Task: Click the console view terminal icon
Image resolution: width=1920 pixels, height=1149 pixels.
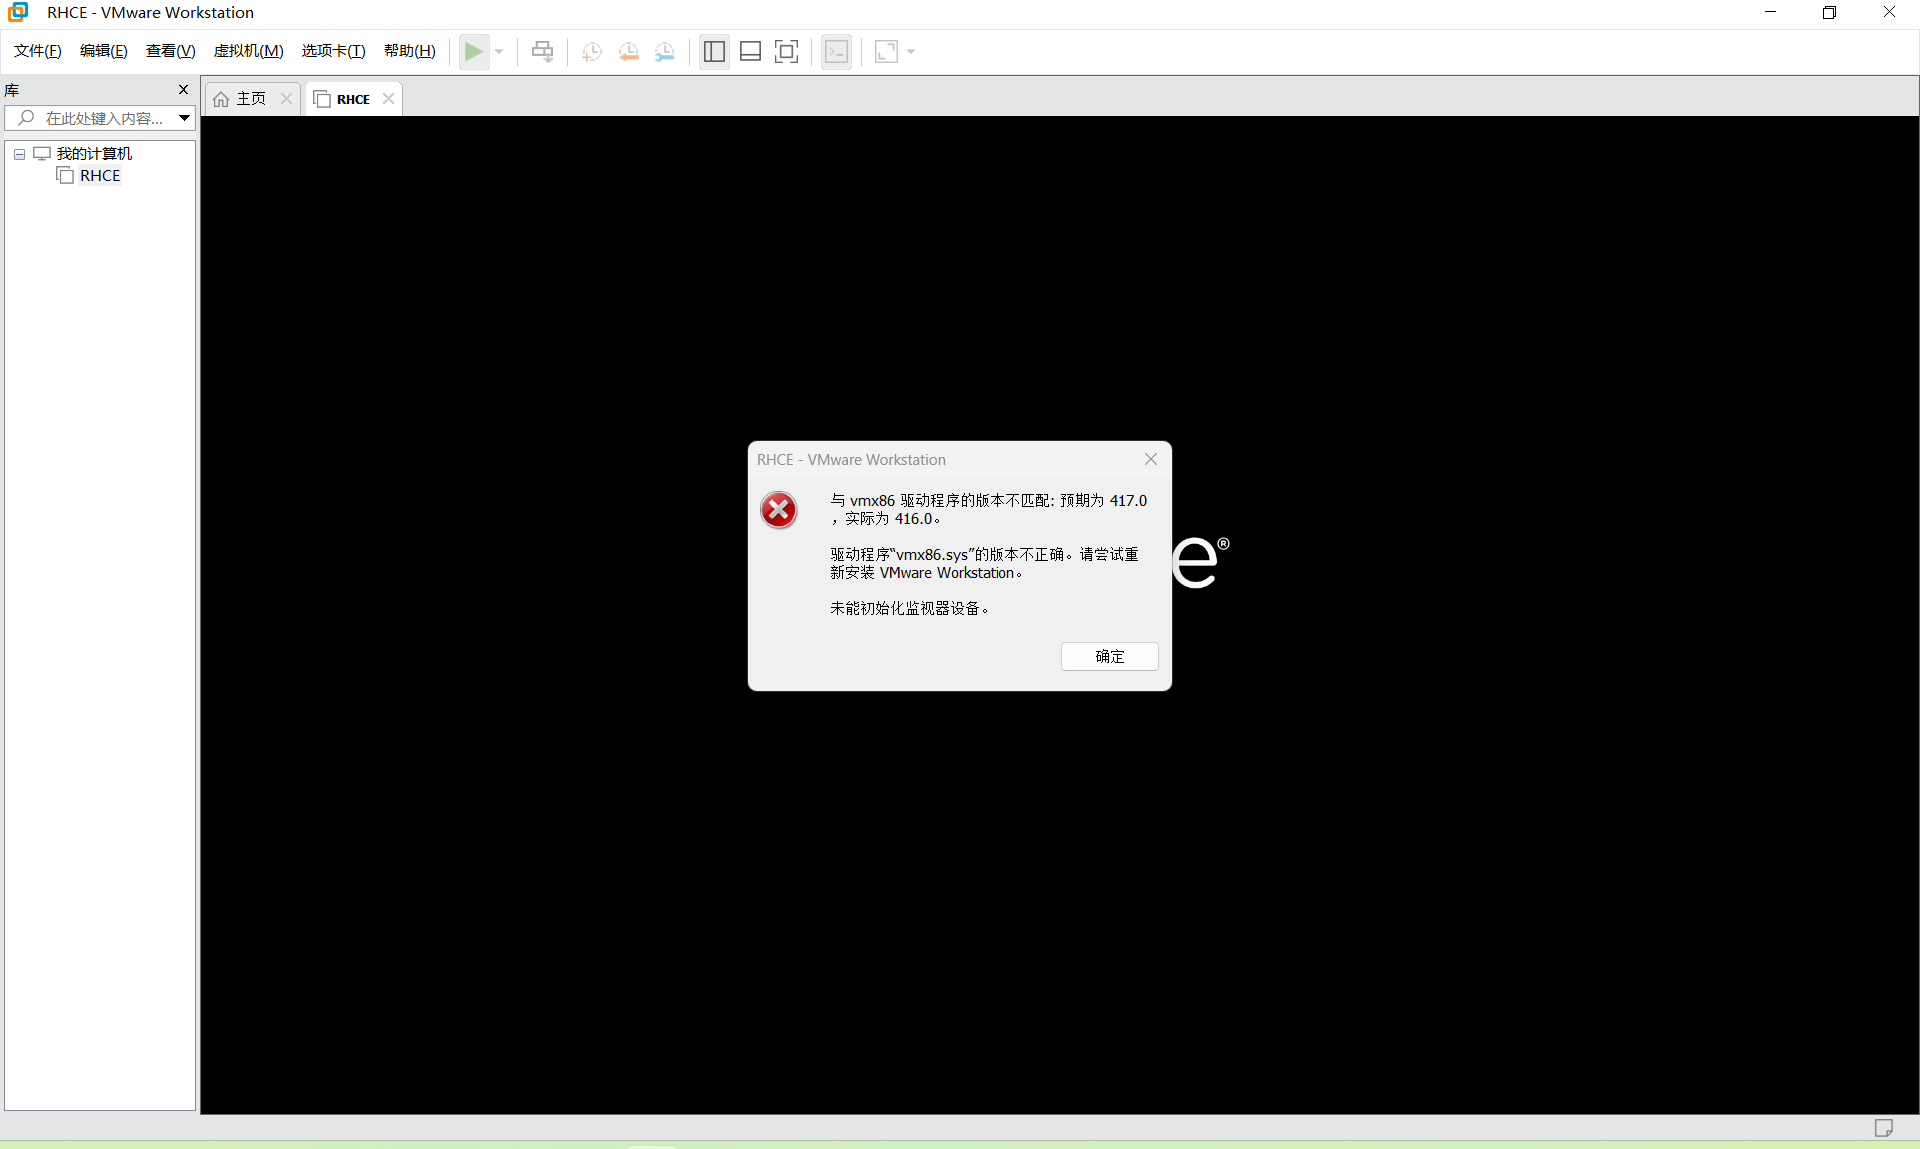Action: pyautogui.click(x=836, y=51)
